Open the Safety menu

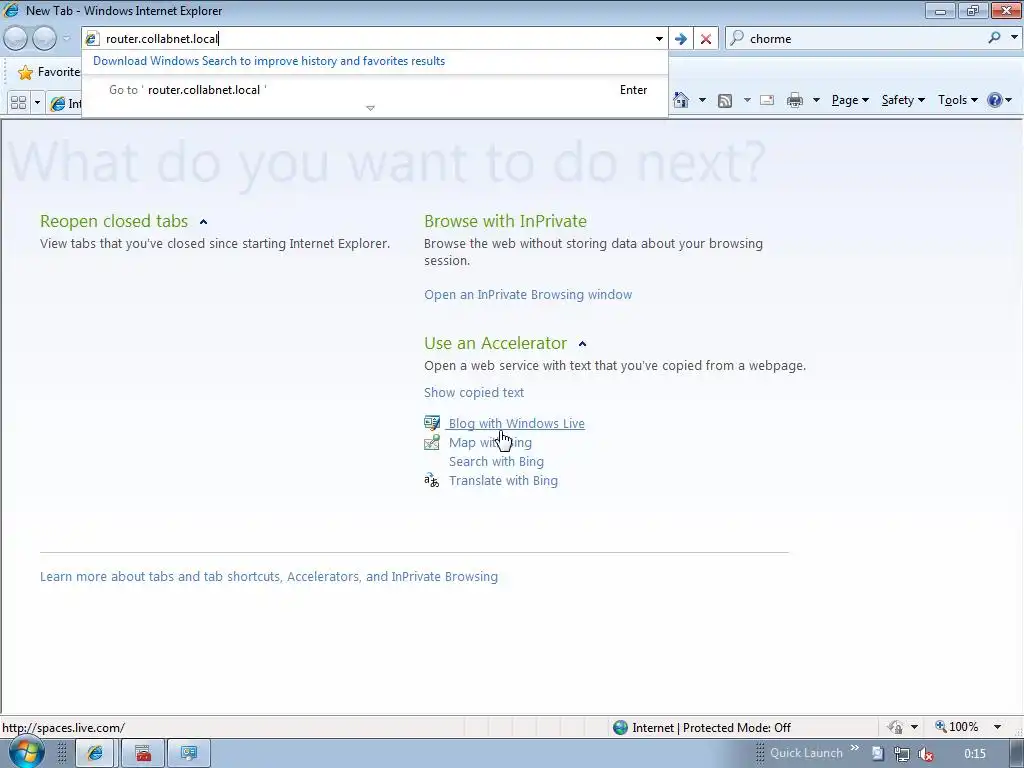pos(903,100)
